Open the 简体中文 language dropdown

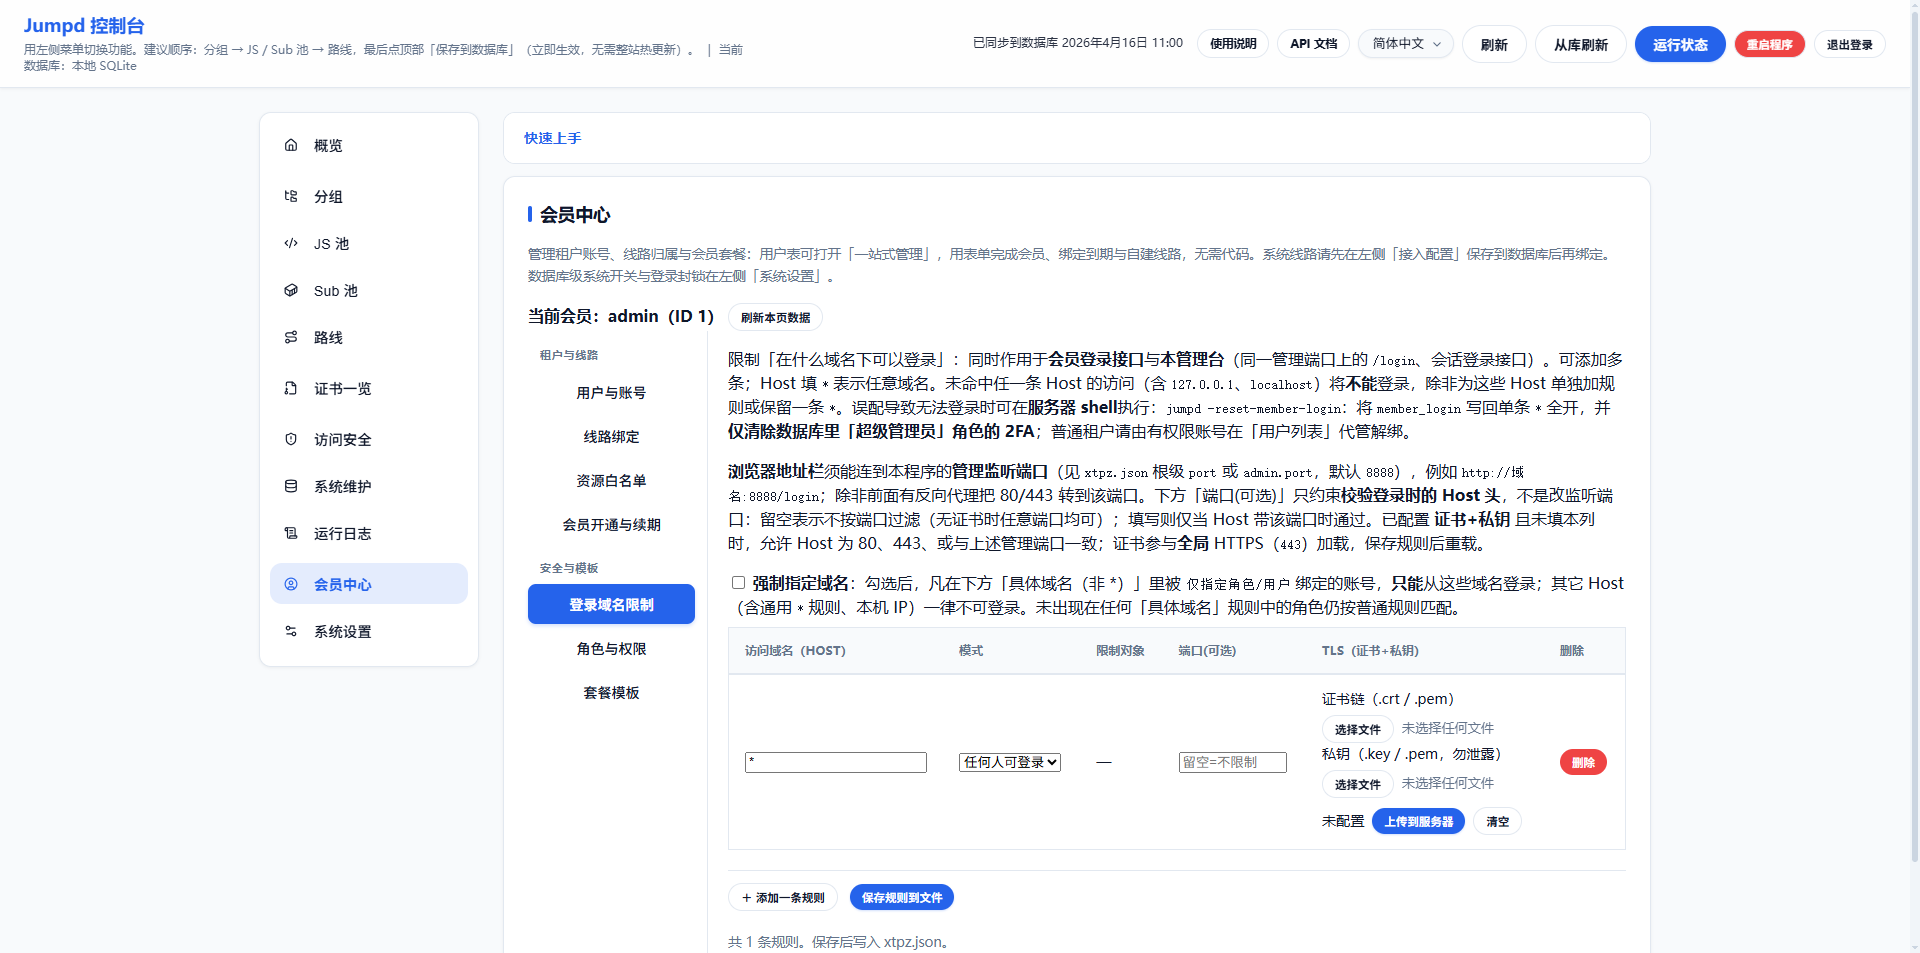pos(1405,44)
